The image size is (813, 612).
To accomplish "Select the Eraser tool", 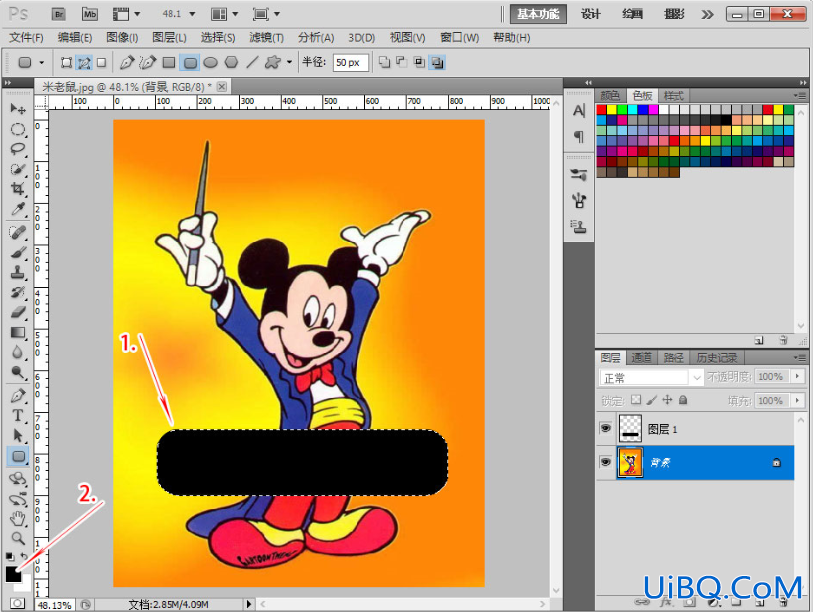I will tap(18, 312).
